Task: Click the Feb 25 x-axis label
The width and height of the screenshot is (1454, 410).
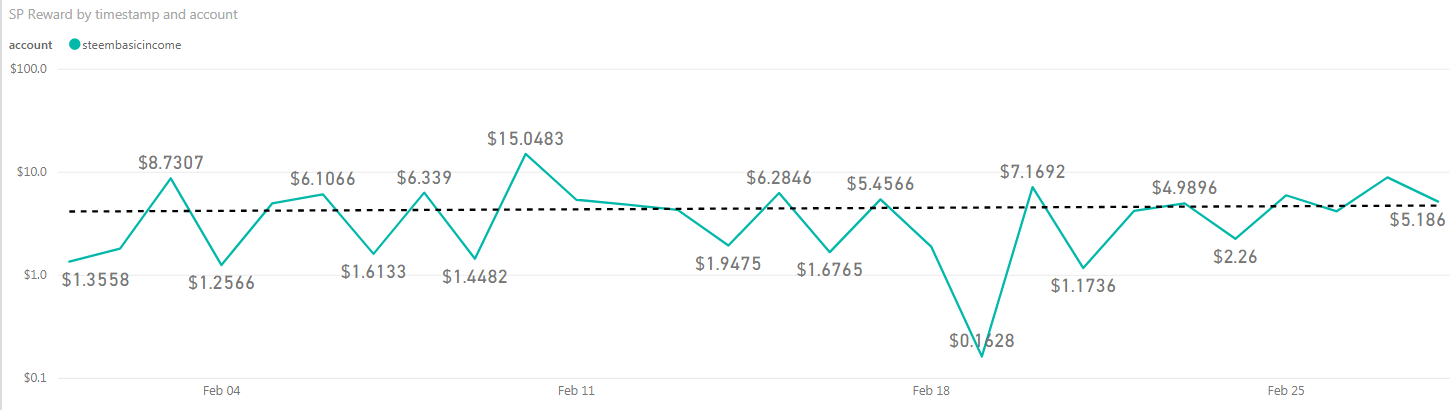Action: (1286, 390)
